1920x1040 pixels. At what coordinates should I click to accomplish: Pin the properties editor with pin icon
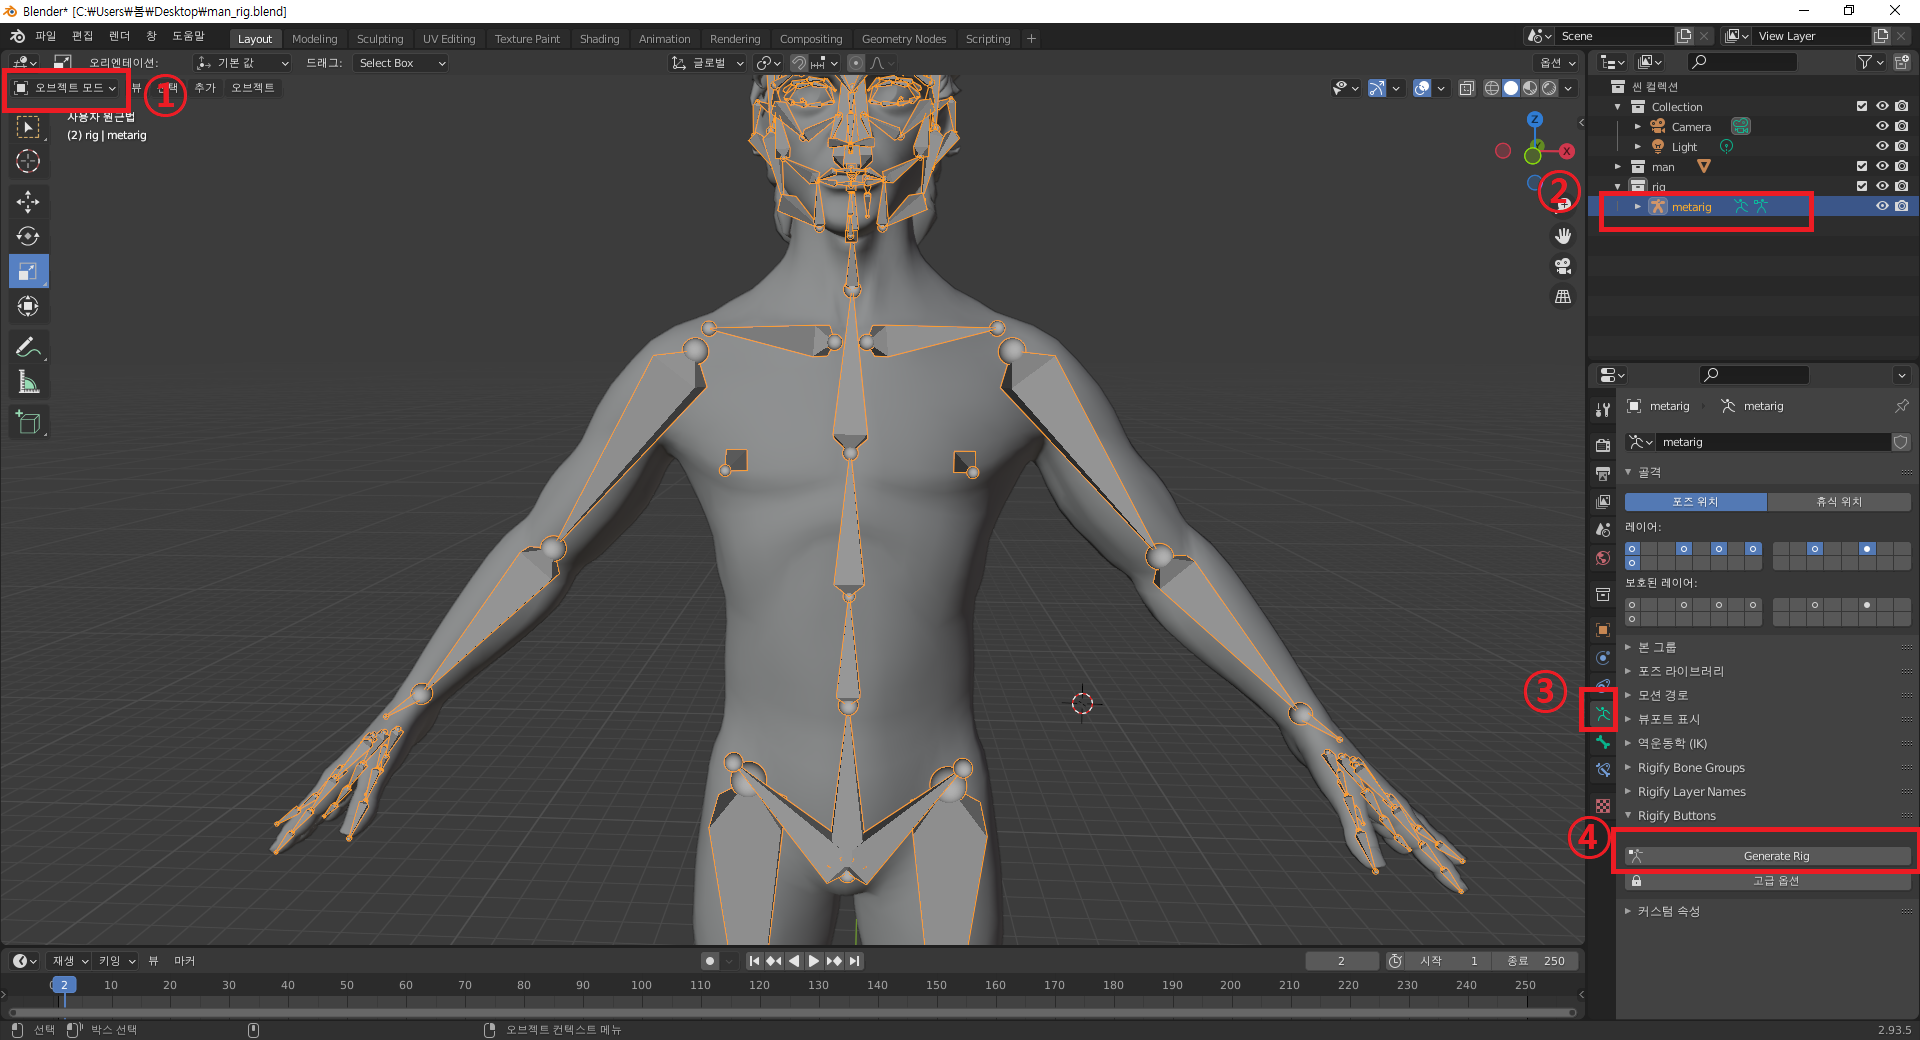tap(1901, 406)
